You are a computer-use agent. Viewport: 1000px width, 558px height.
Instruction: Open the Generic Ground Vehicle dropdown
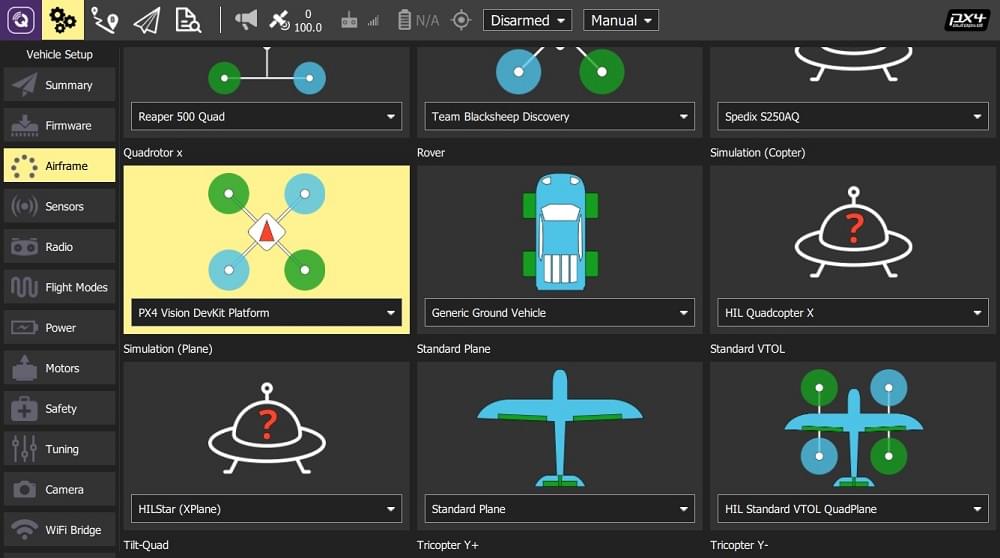(559, 313)
